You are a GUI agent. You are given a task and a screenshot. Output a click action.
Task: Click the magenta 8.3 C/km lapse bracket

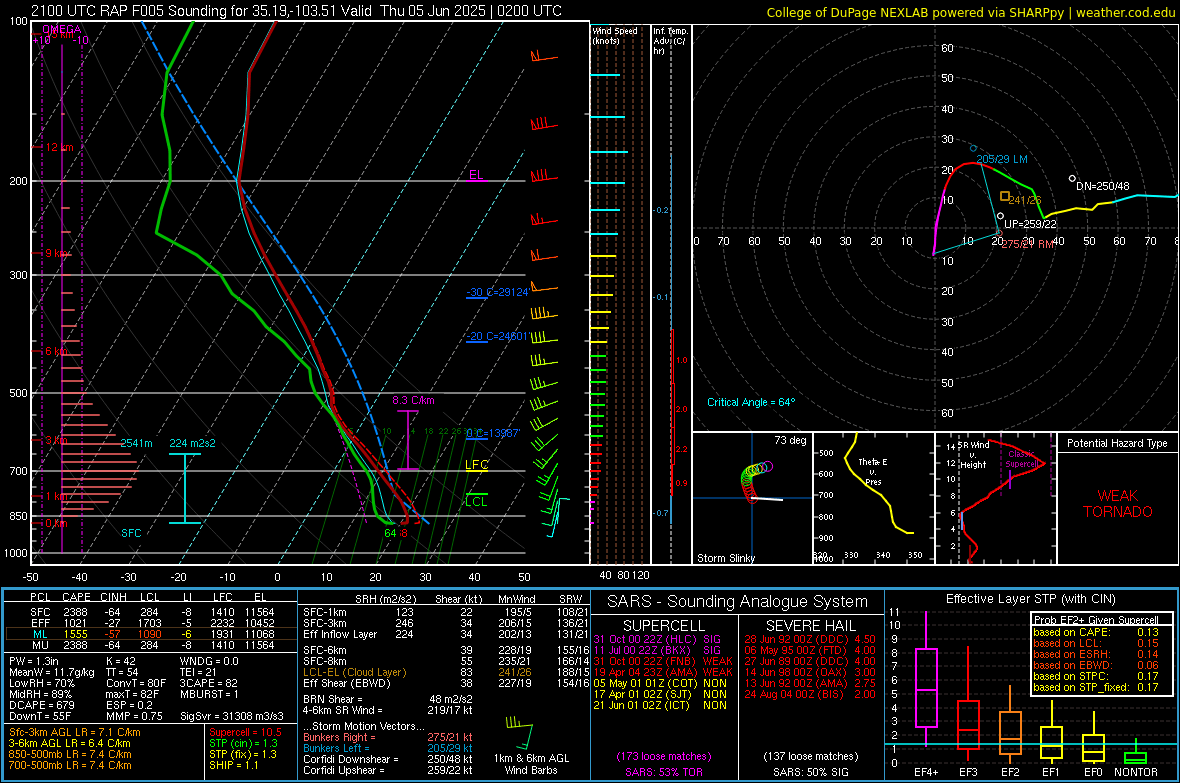[407, 440]
